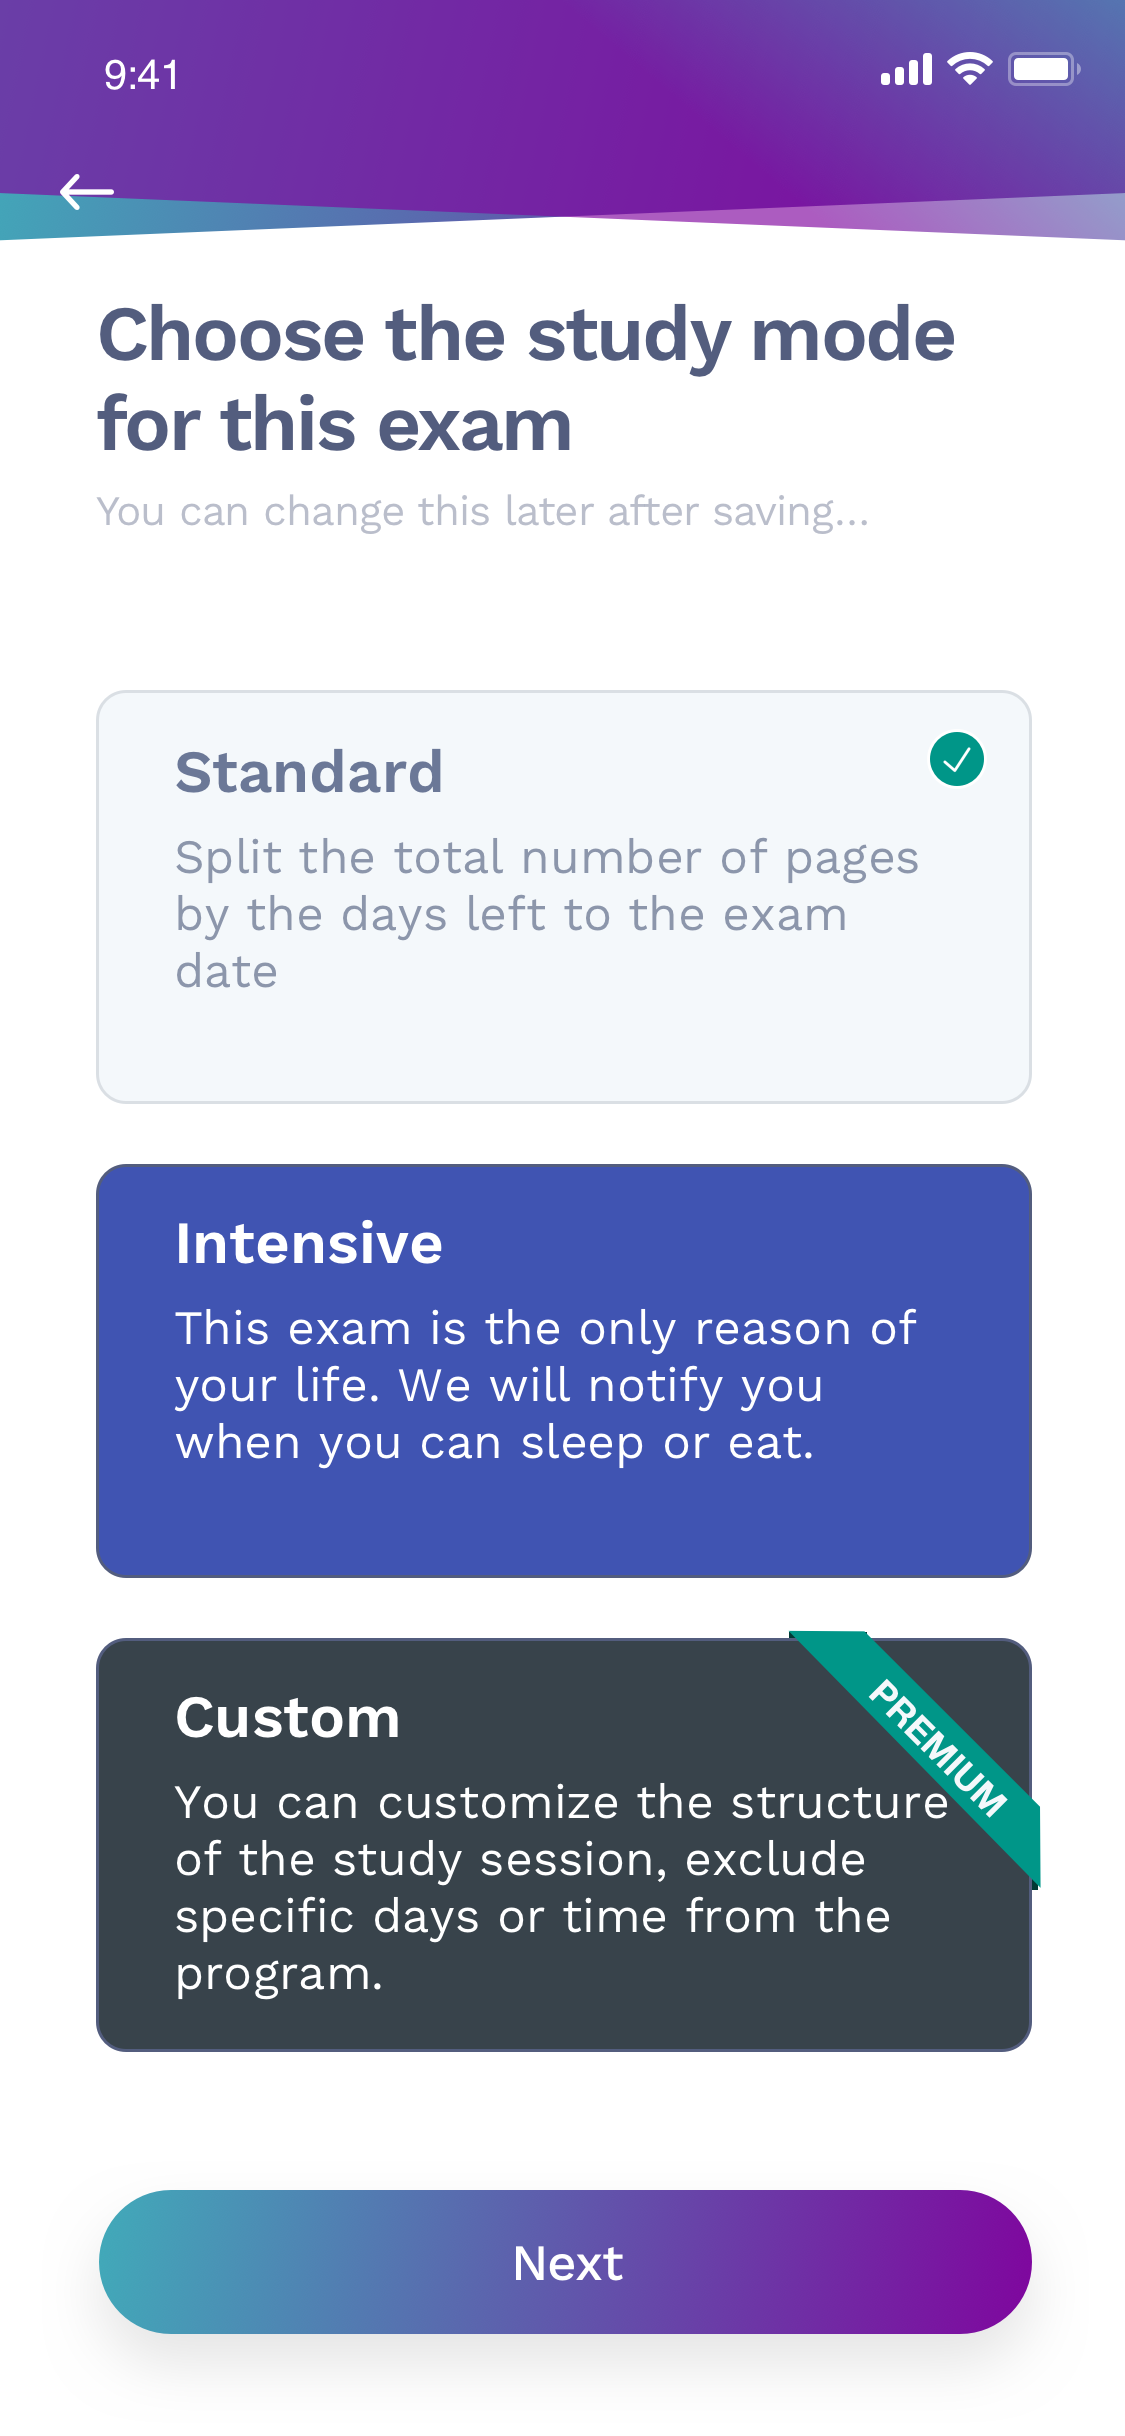Deselect the currently checked Standard option
This screenshot has width=1125, height=2436.
tap(563, 895)
